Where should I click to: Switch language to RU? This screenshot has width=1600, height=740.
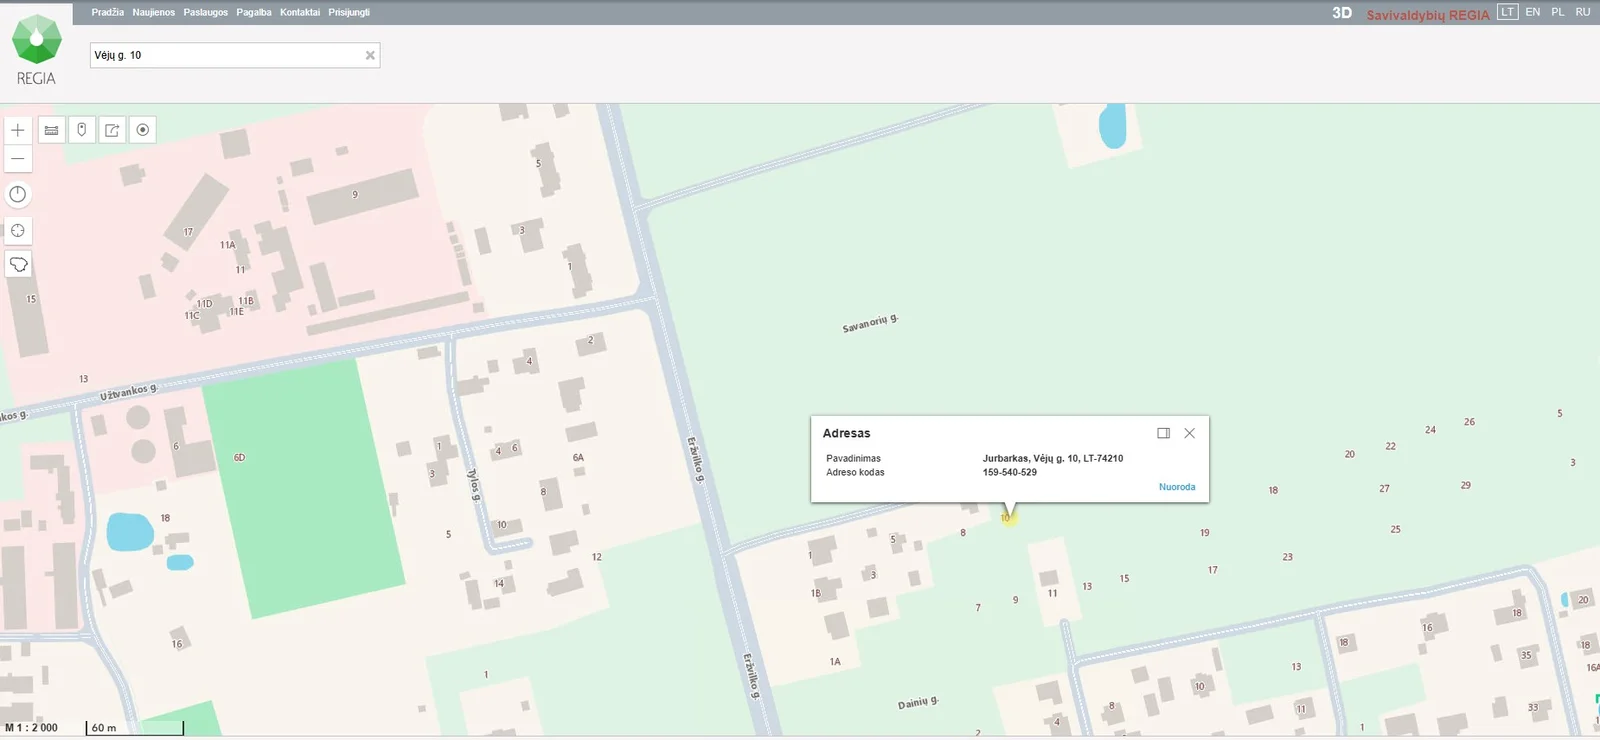[1582, 12]
